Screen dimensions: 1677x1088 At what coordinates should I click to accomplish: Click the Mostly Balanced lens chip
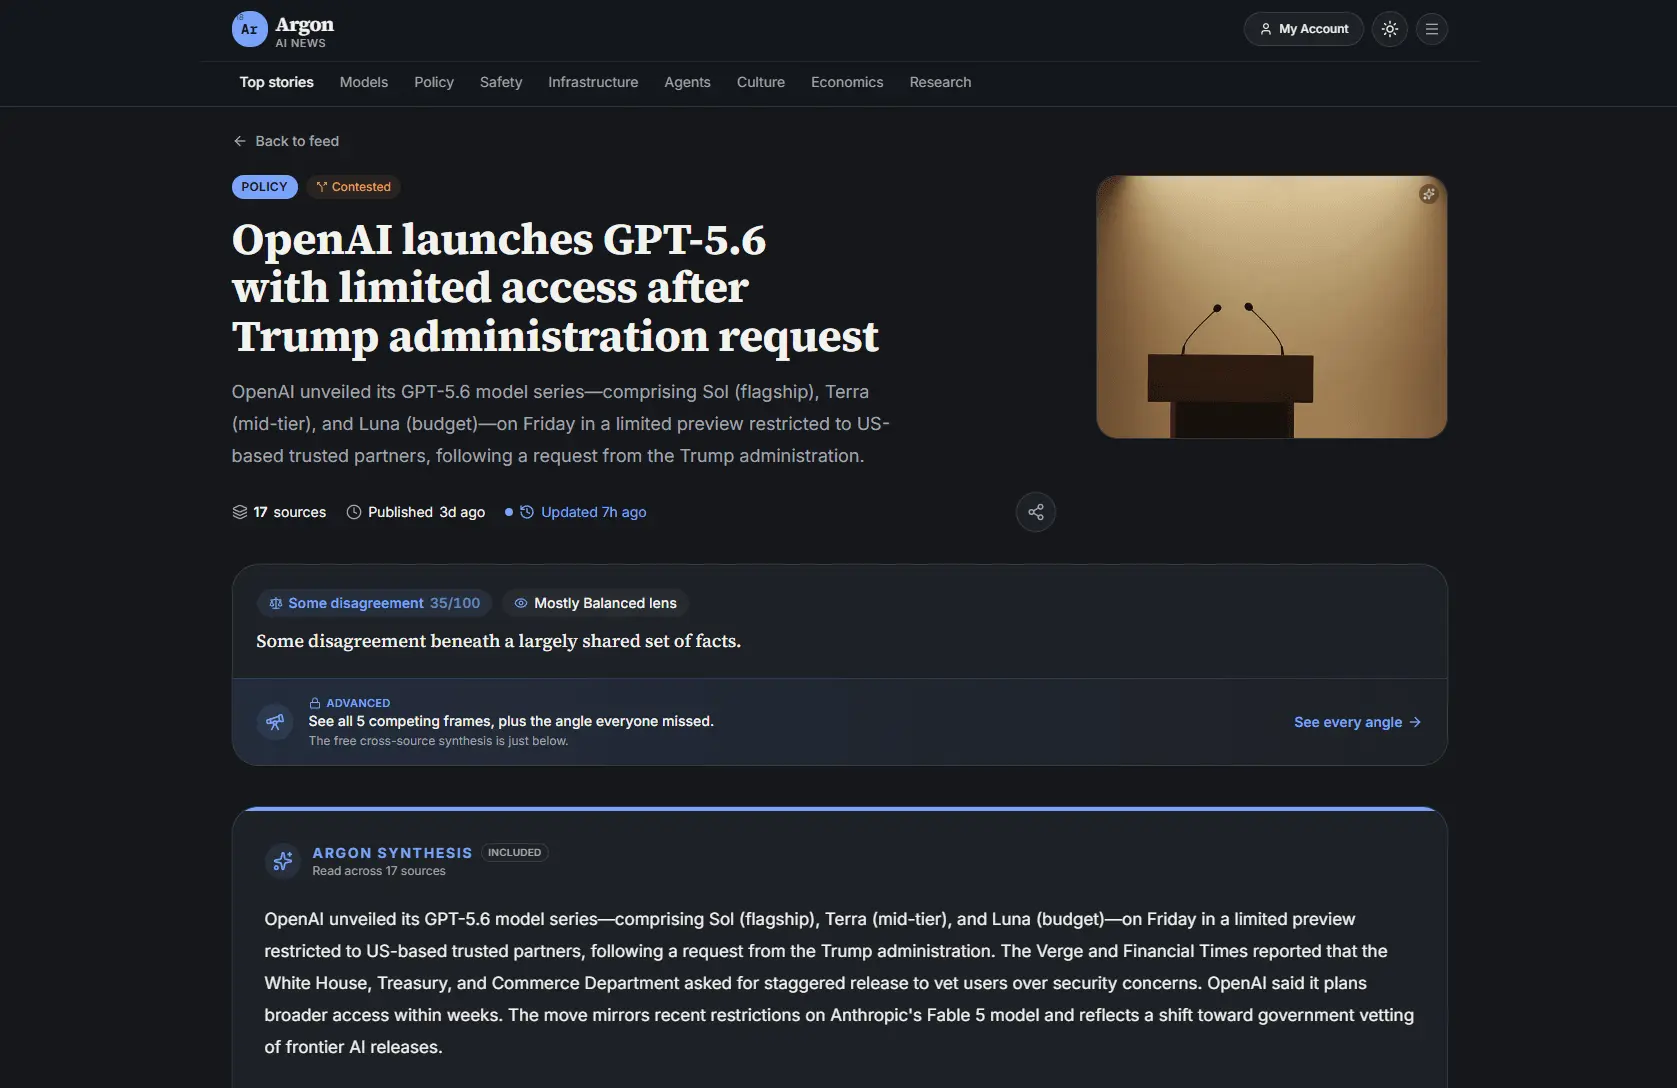pos(595,603)
